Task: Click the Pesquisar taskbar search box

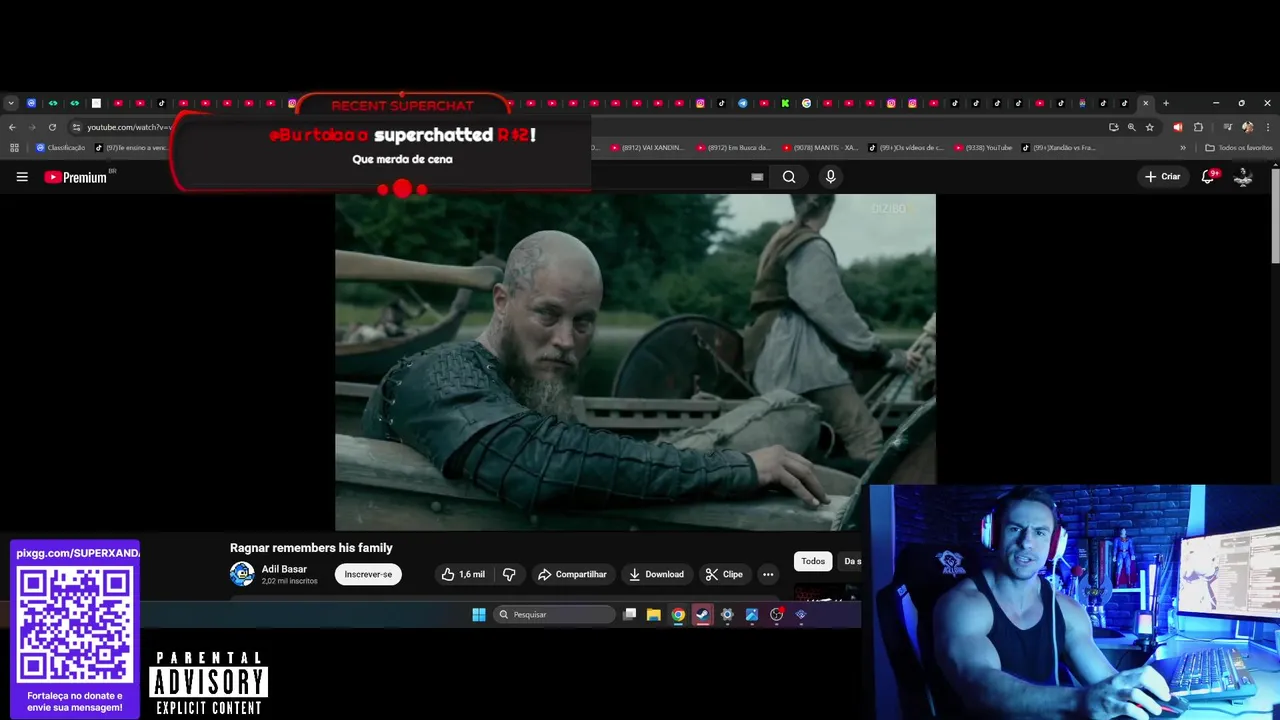Action: coord(555,615)
